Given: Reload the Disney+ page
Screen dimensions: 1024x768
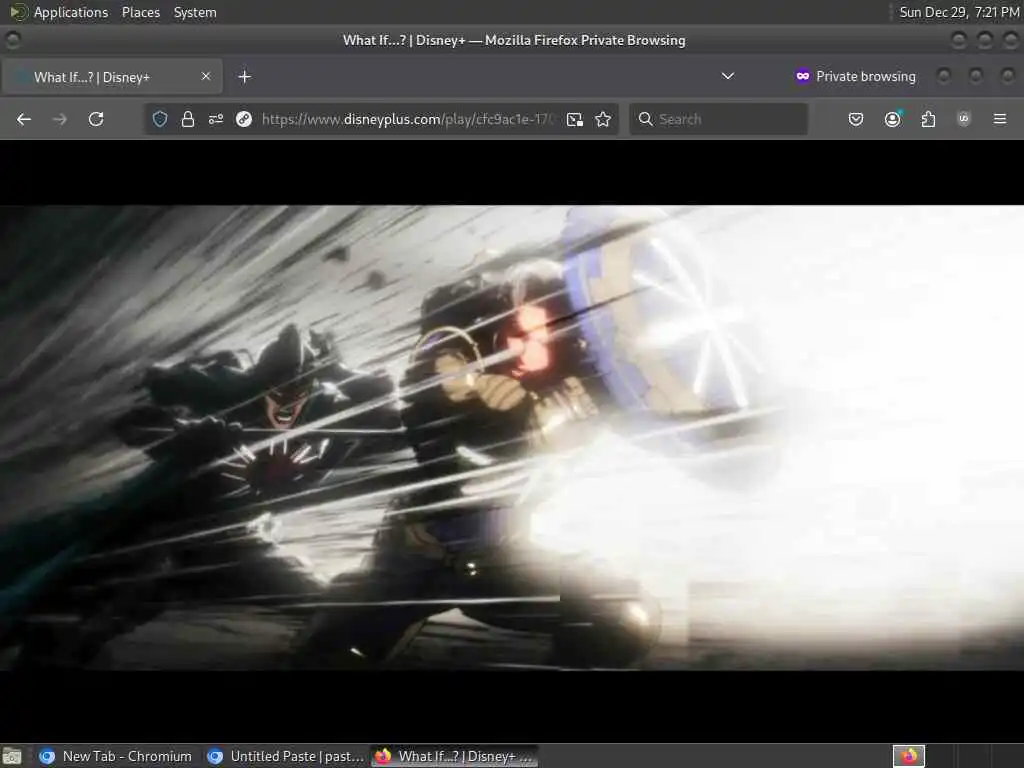Looking at the screenshot, I should pos(96,119).
